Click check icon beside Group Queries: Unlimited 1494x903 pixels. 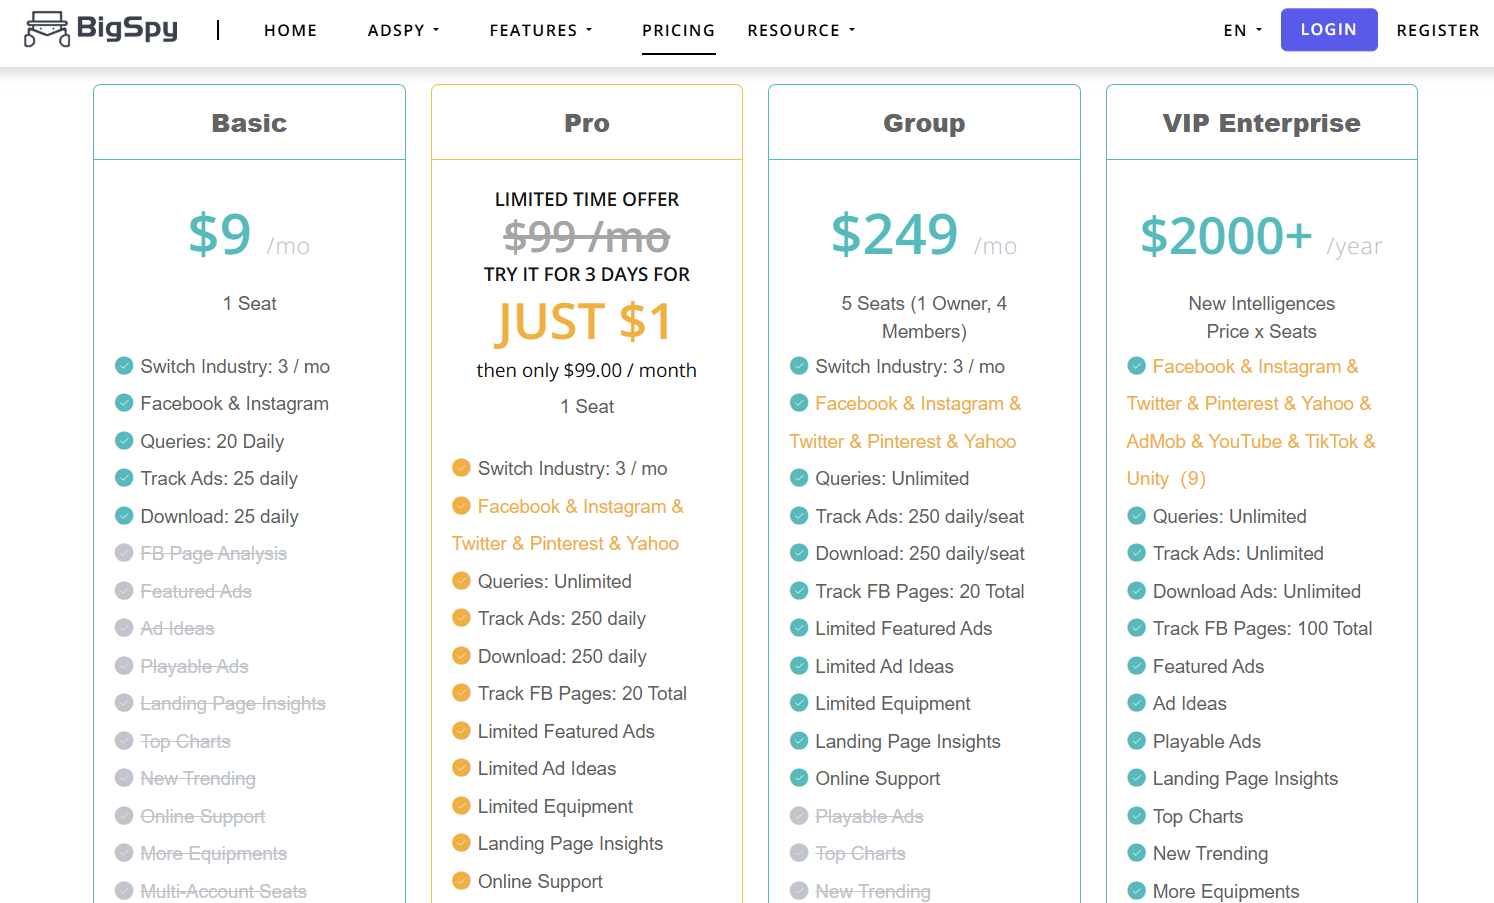tap(799, 478)
